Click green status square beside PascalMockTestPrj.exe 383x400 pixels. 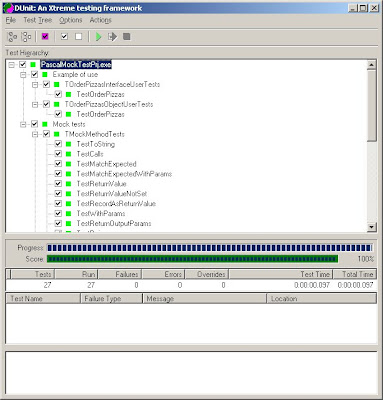point(33,64)
